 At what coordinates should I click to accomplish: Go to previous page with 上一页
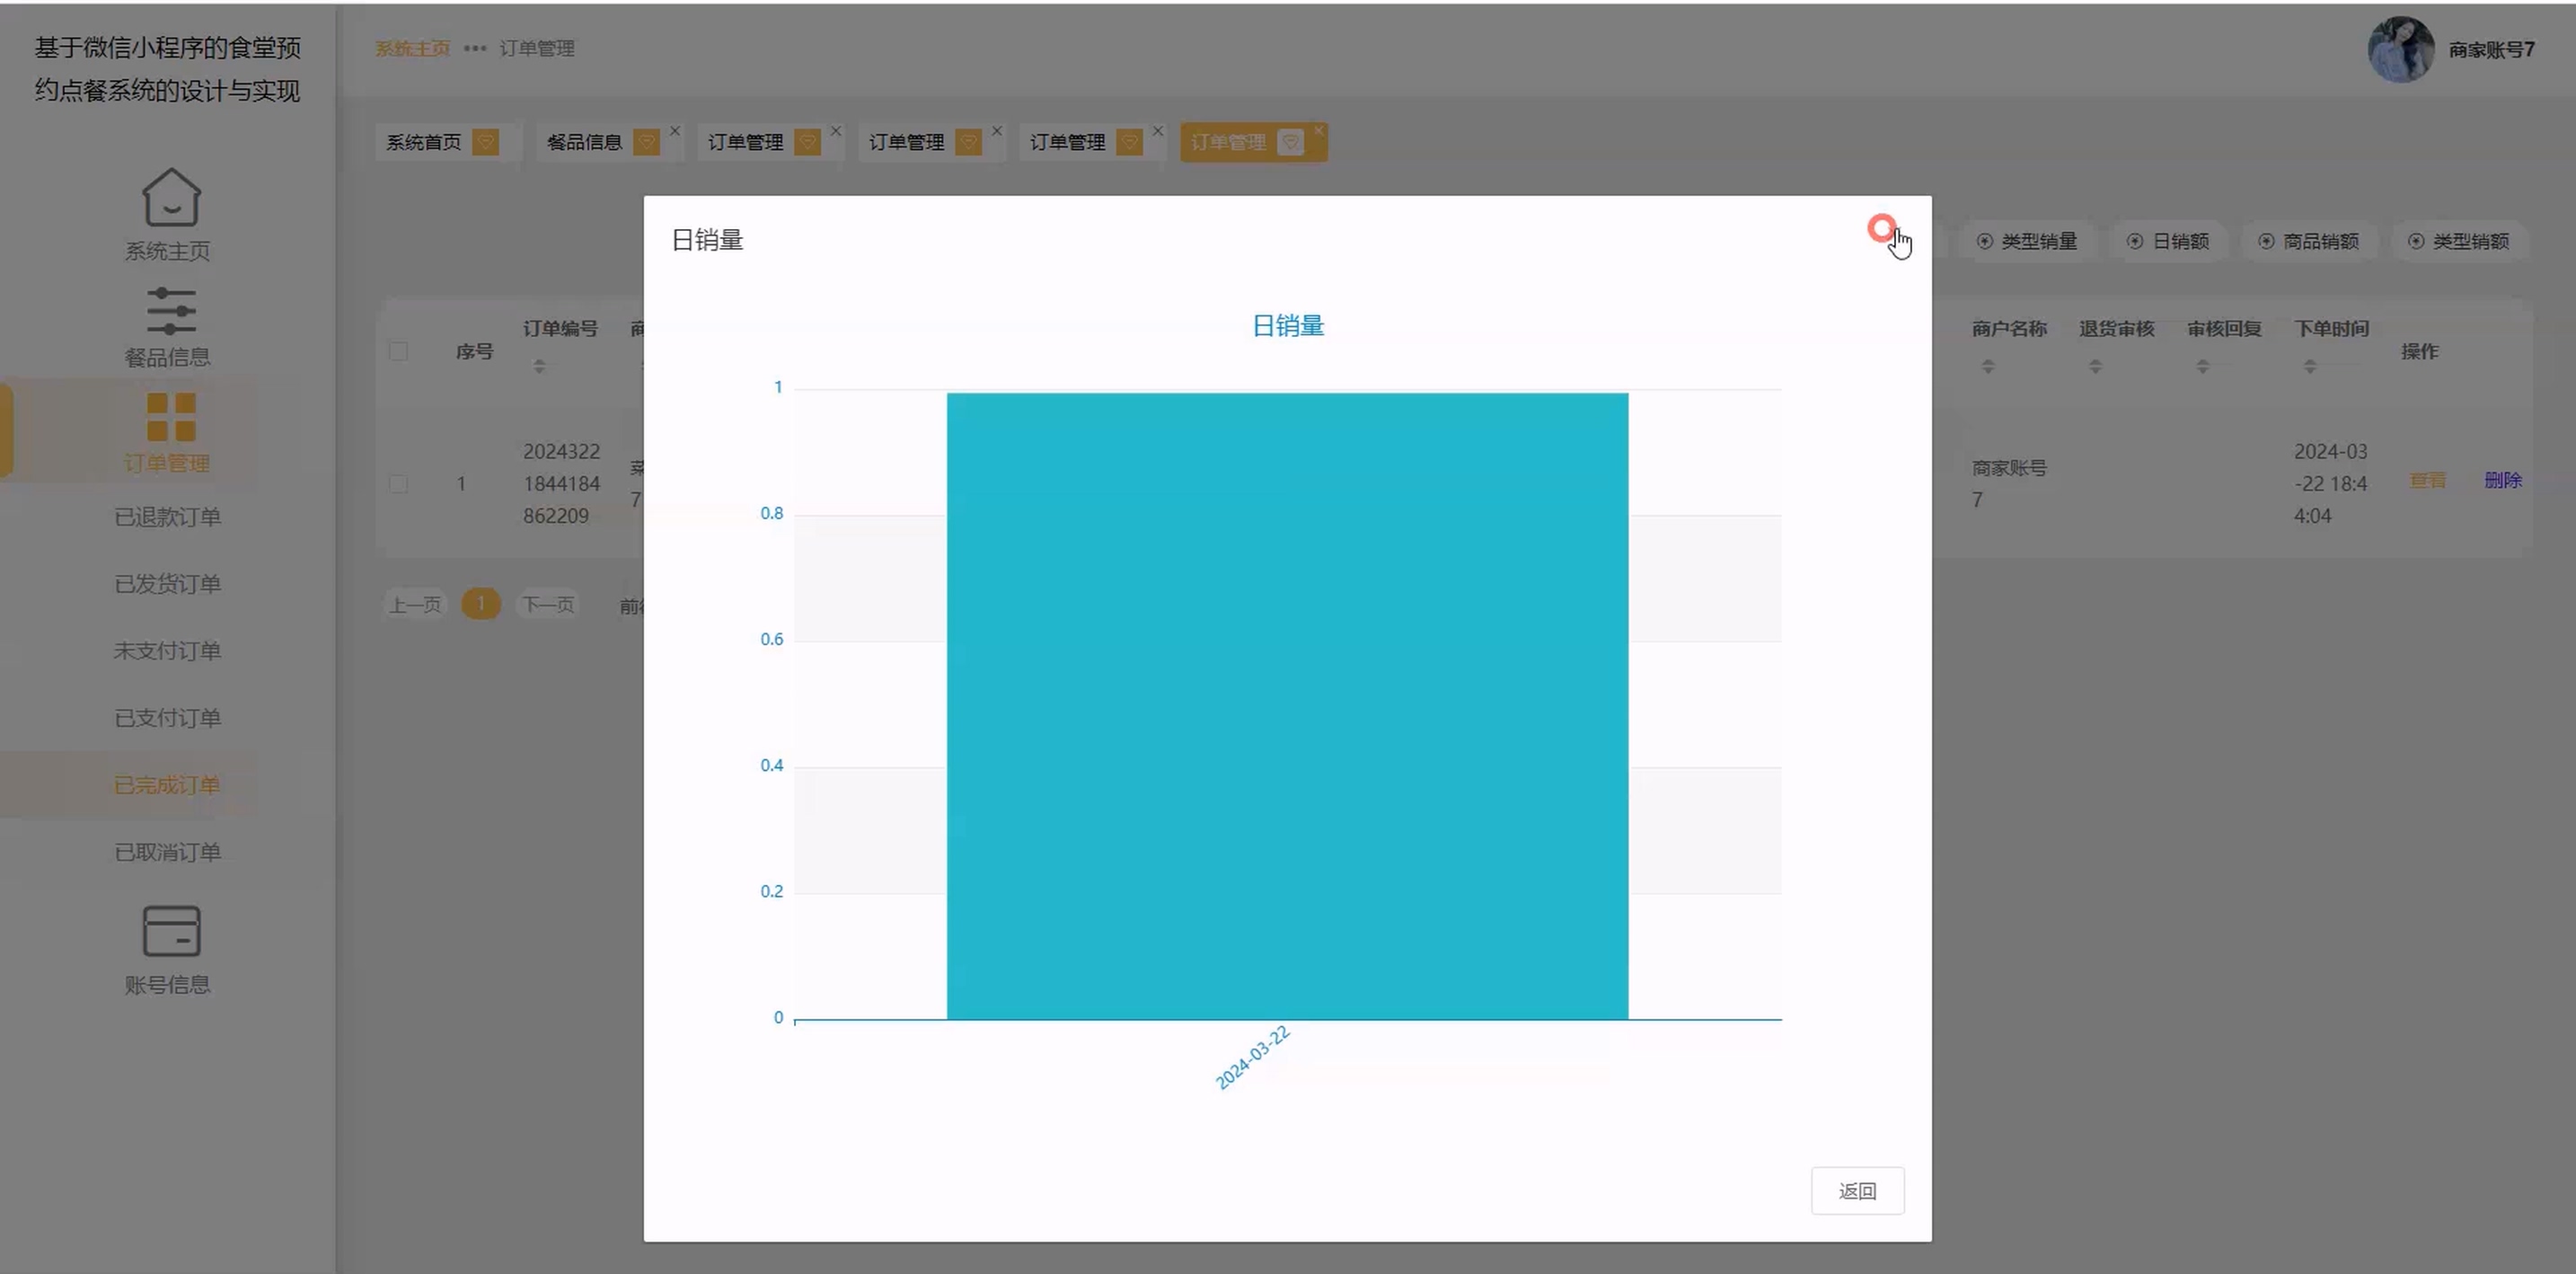pos(415,604)
